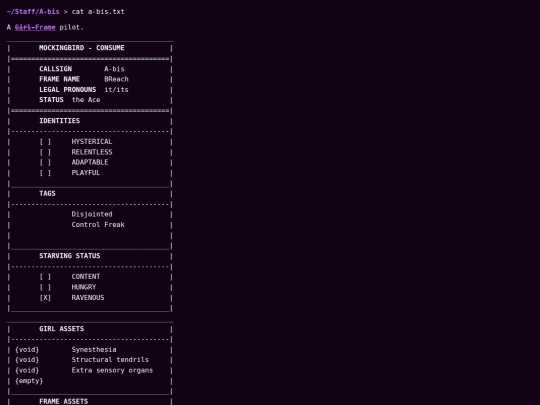The width and height of the screenshot is (540, 405).
Task: Click the Disjointed tag
Action: pyautogui.click(x=92, y=214)
